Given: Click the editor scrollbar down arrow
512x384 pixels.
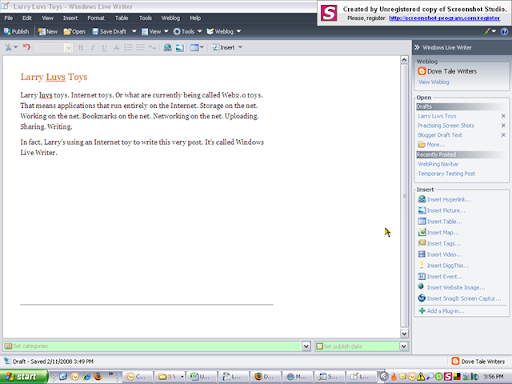Looking at the screenshot, I should [404, 333].
